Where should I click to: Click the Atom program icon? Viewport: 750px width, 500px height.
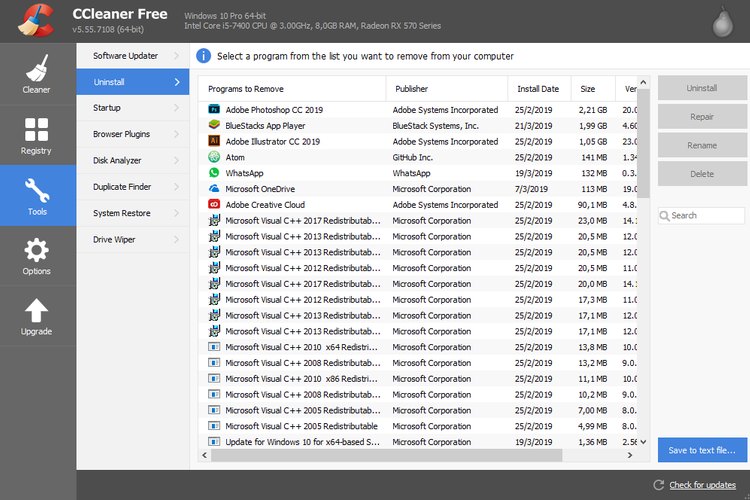[214, 157]
